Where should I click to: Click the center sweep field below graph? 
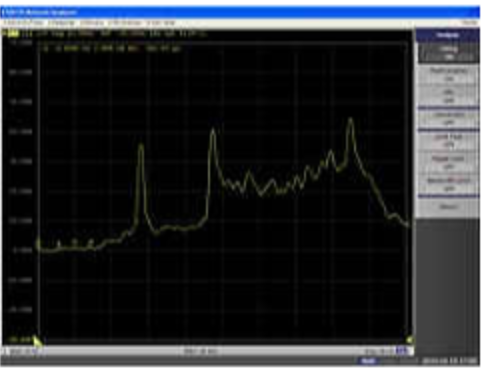201,351
